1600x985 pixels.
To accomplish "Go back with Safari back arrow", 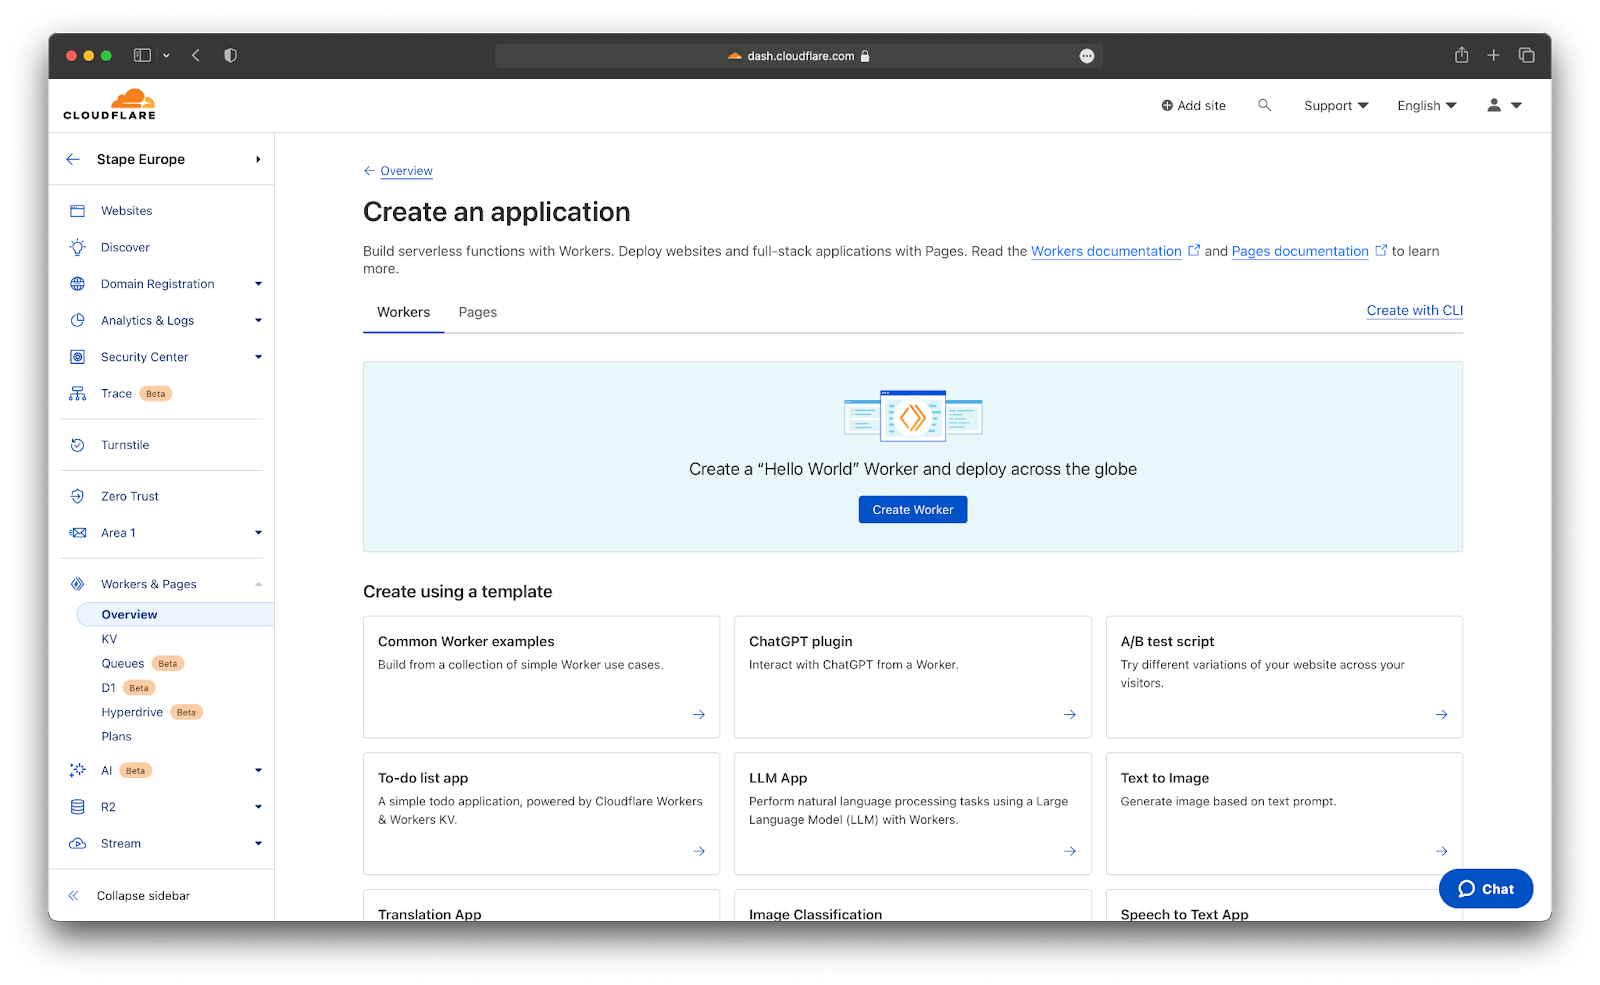I will click(196, 56).
